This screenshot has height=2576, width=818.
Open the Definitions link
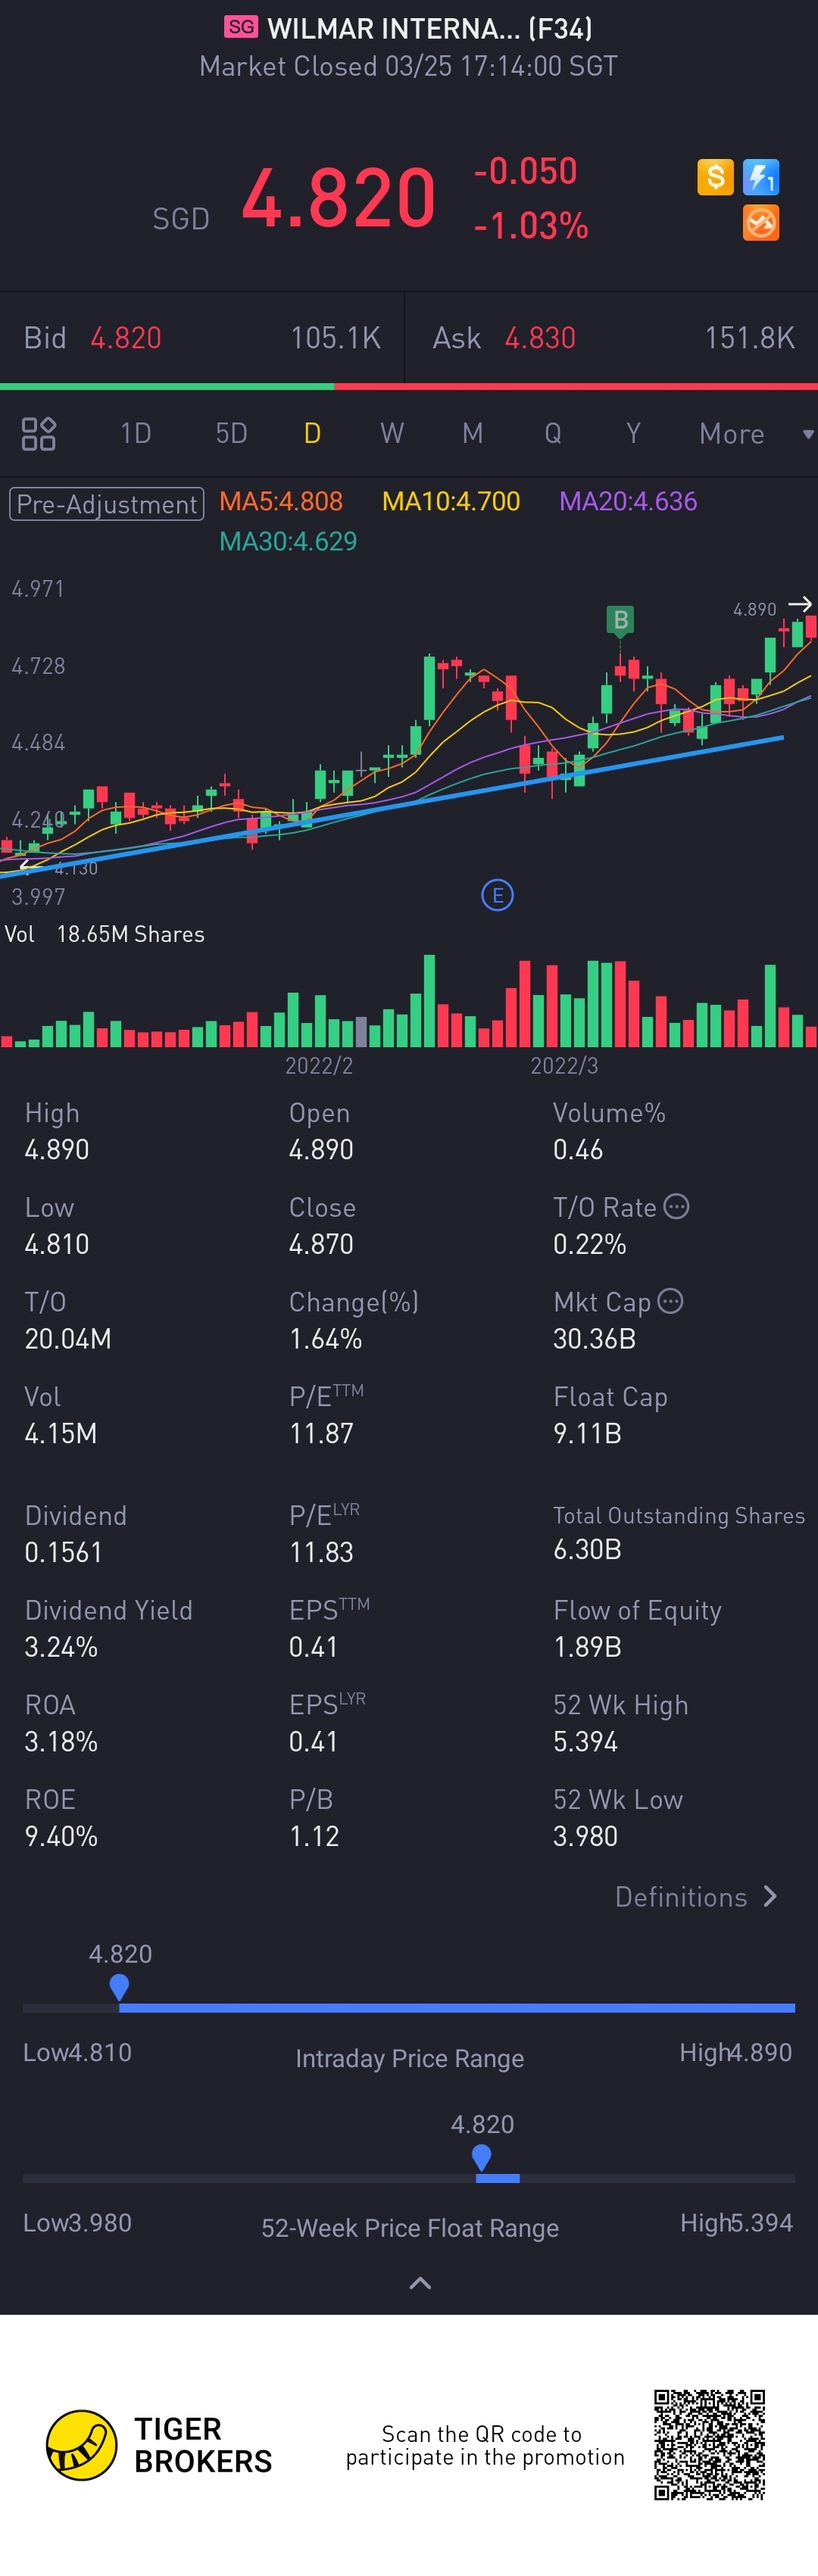[695, 1897]
